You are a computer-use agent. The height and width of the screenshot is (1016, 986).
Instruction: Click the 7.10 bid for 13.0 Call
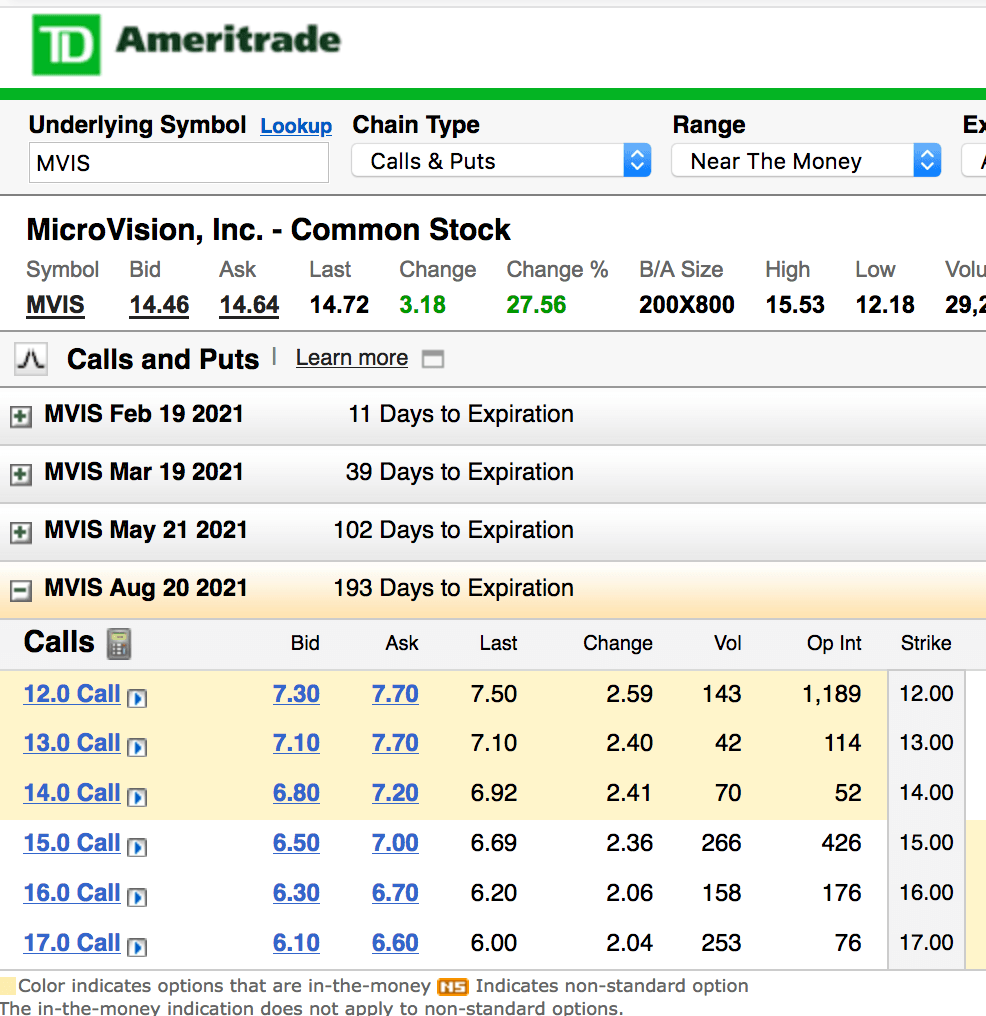click(x=296, y=743)
